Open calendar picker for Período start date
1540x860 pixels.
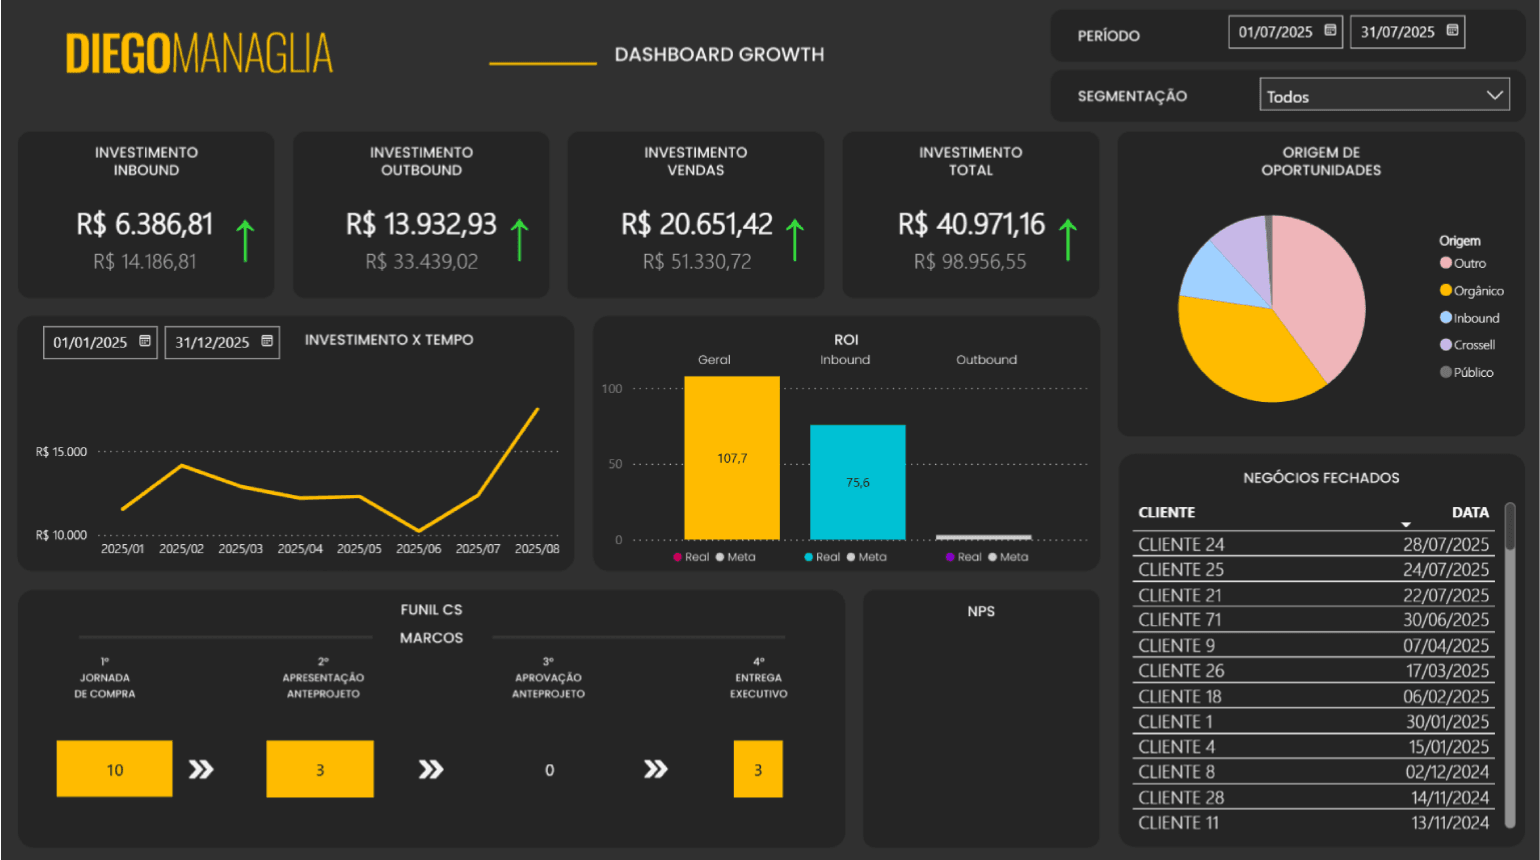(x=1331, y=31)
